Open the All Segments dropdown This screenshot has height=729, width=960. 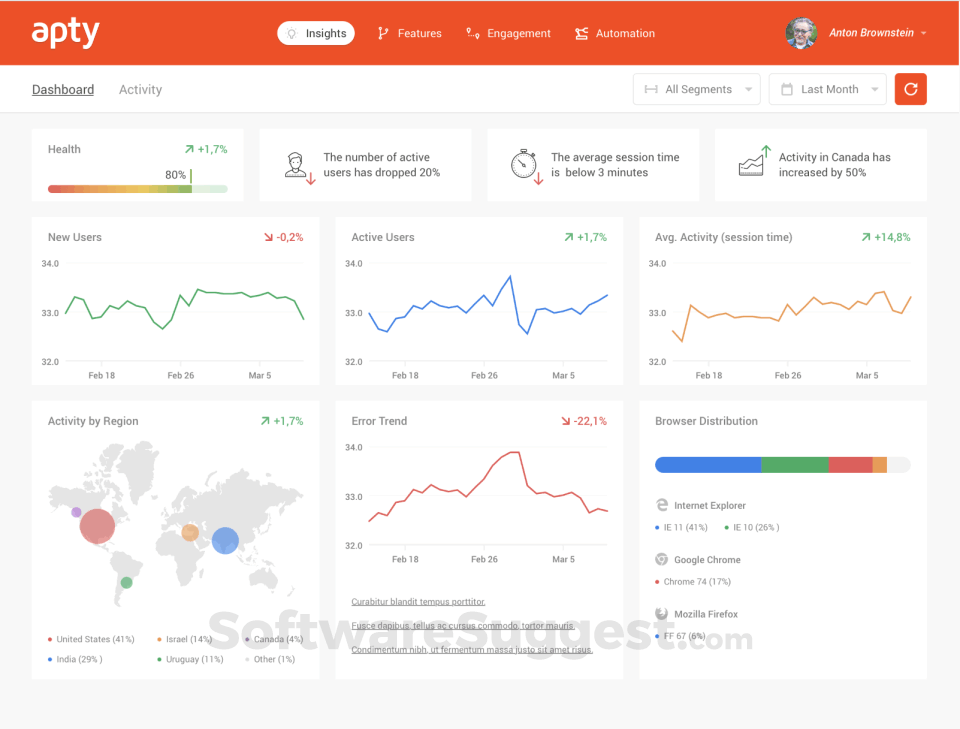click(x=696, y=89)
